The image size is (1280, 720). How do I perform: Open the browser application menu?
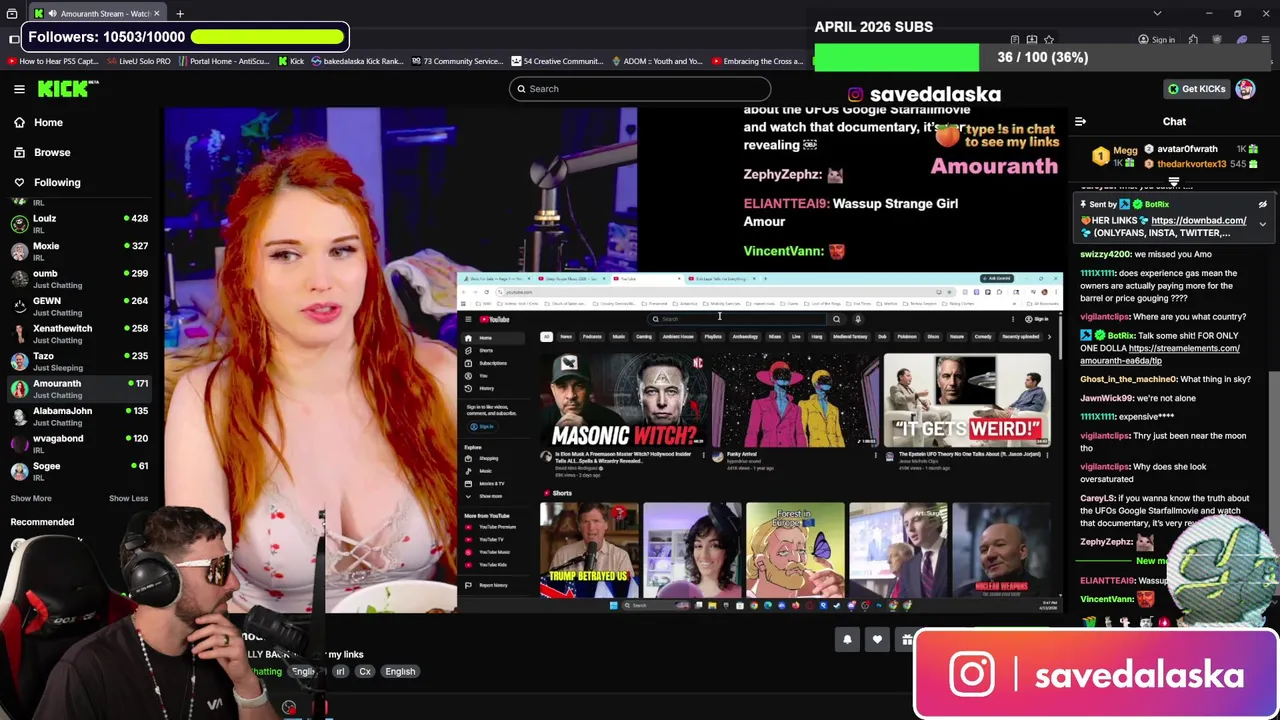[1265, 40]
